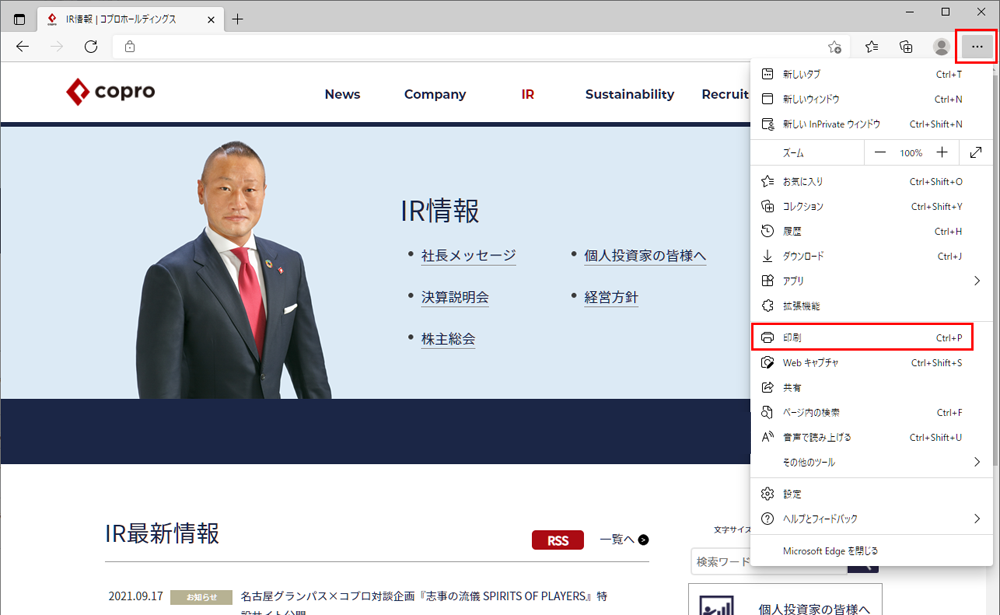Viewport: 1000px width, 615px height.
Task: Click the copro logo
Action: coord(110,92)
